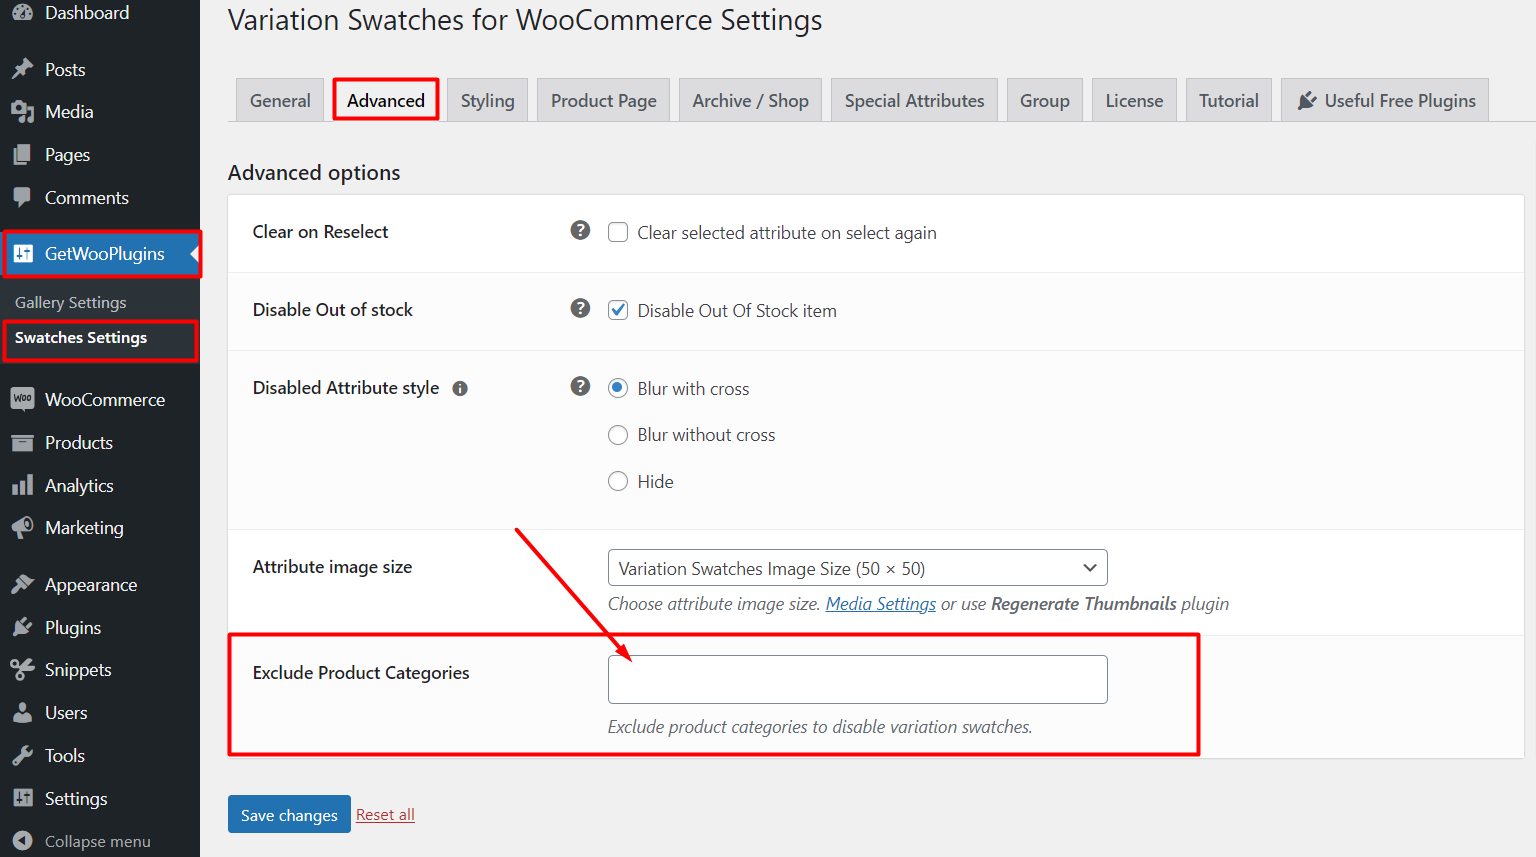1536x857 pixels.
Task: Click the Snippets scissors icon
Action: pos(22,669)
